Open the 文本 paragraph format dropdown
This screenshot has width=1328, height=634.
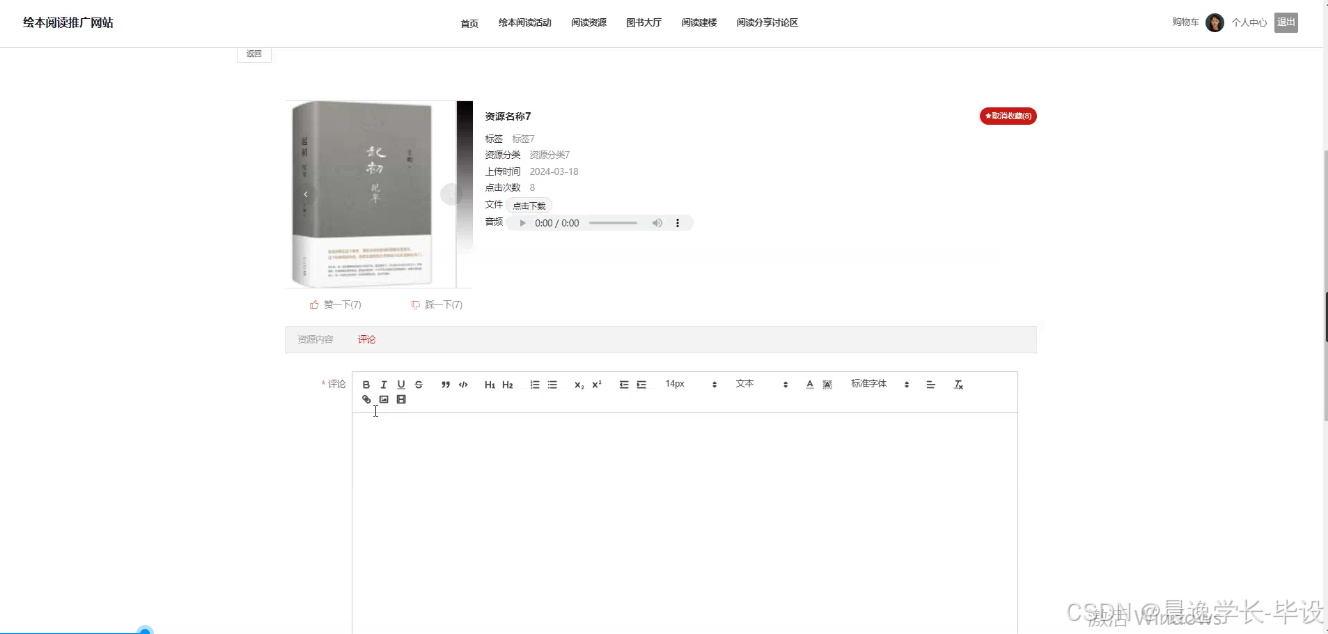tap(762, 384)
